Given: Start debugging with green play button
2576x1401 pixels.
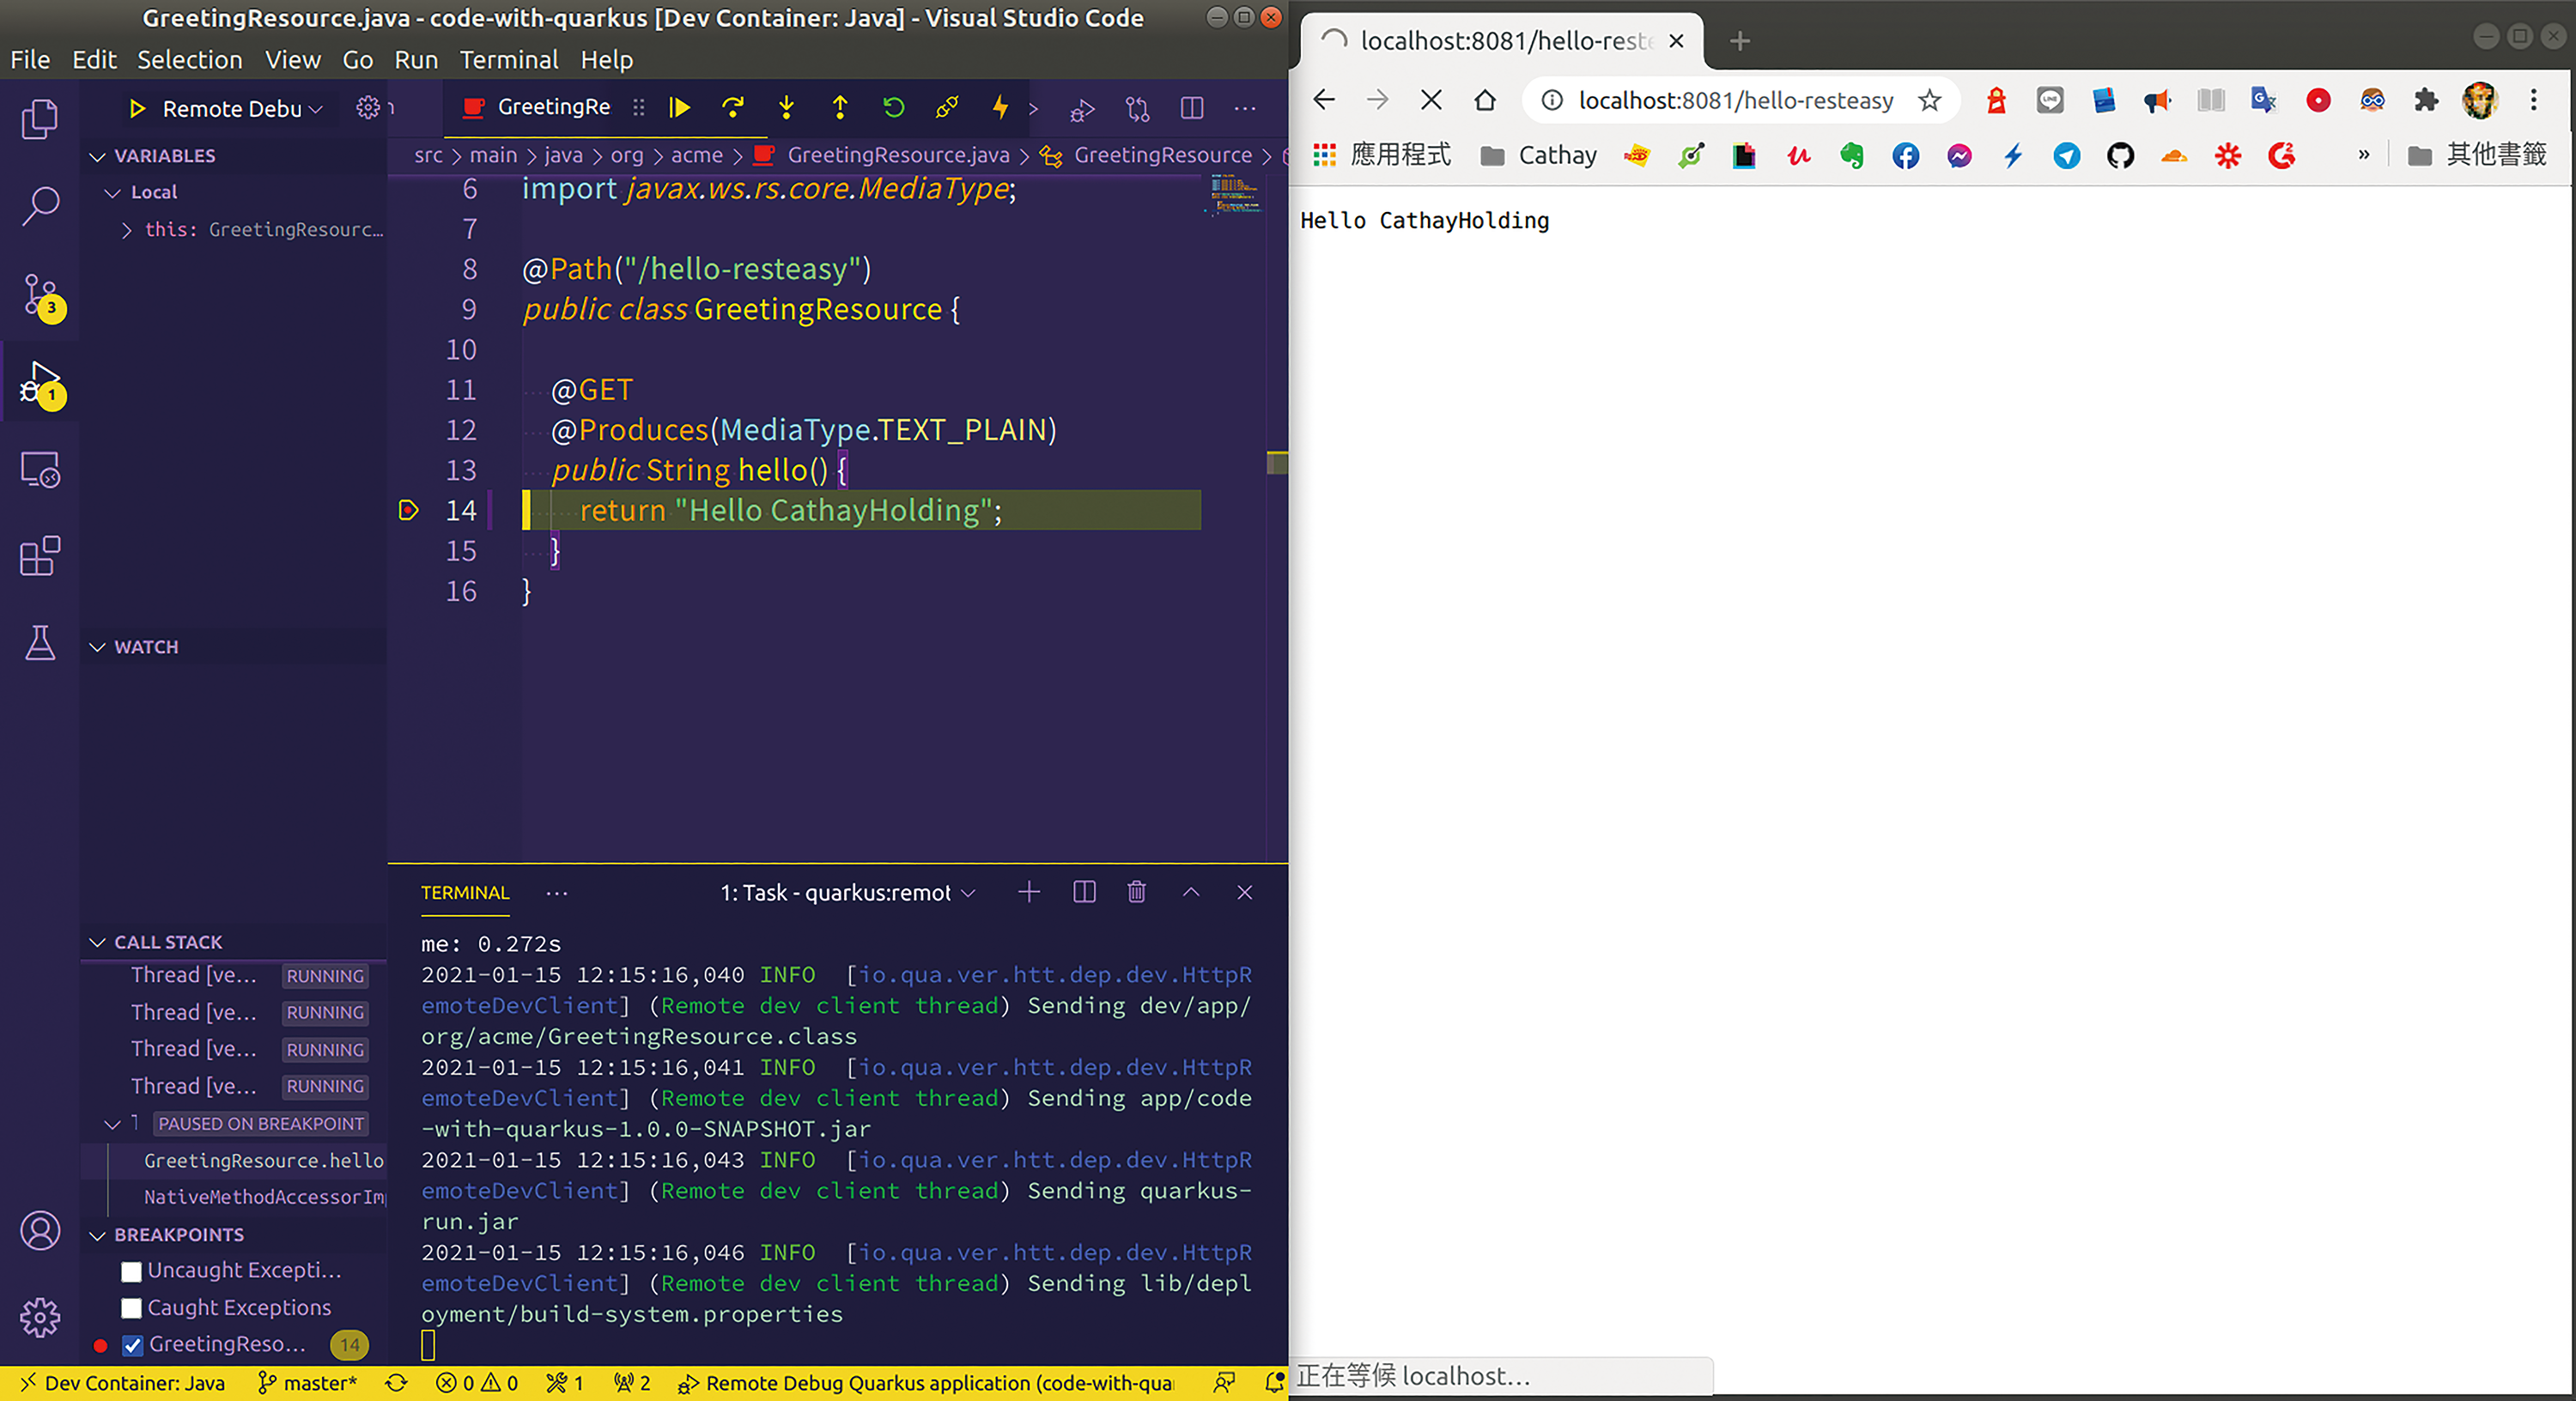Looking at the screenshot, I should pyautogui.click(x=138, y=108).
